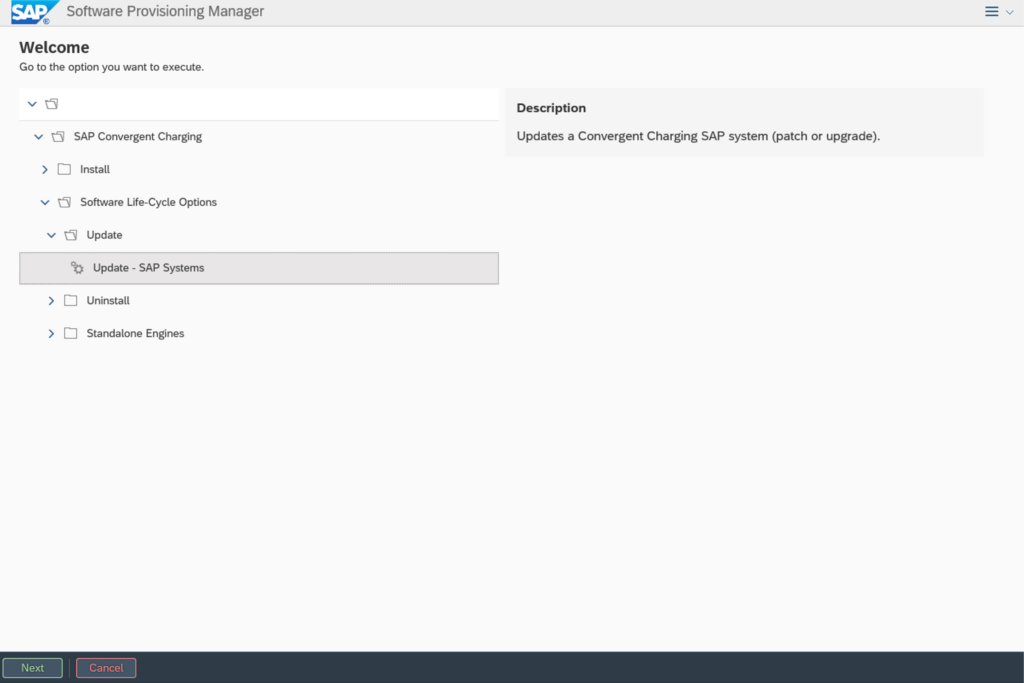Select the Update - SAP Systems option
Image resolution: width=1024 pixels, height=683 pixels.
coord(259,268)
